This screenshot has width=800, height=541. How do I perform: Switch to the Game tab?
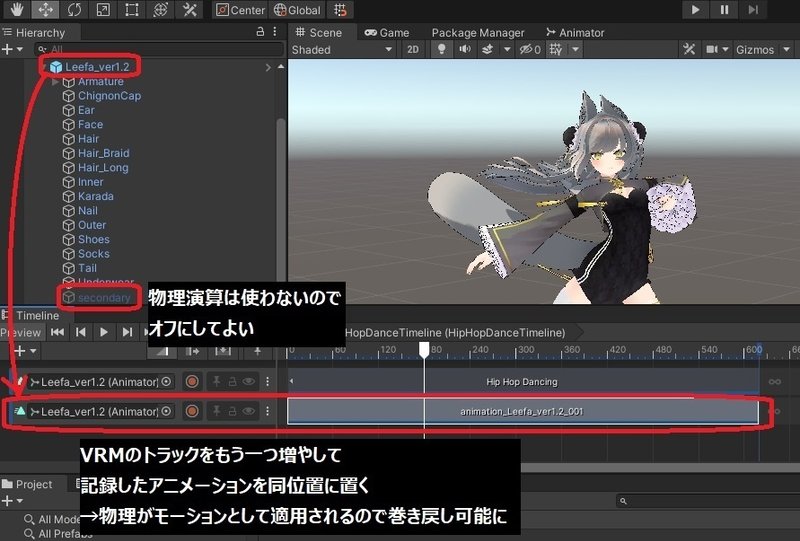[387, 33]
